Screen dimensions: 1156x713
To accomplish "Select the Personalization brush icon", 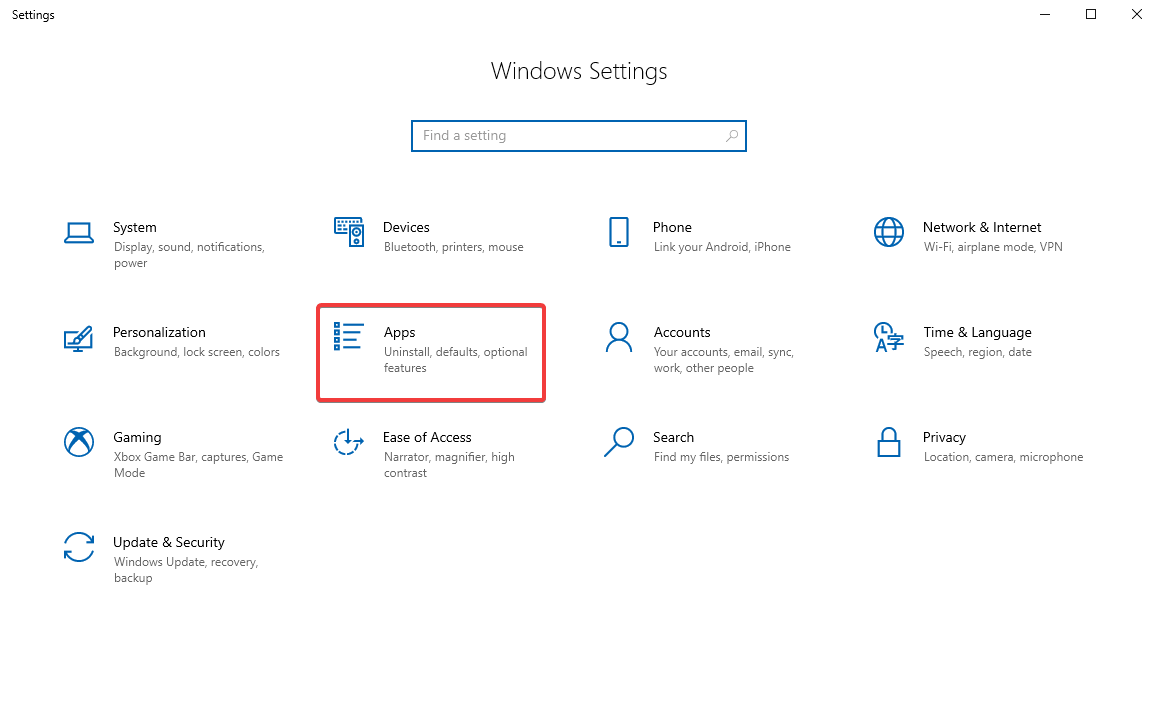I will coord(79,339).
